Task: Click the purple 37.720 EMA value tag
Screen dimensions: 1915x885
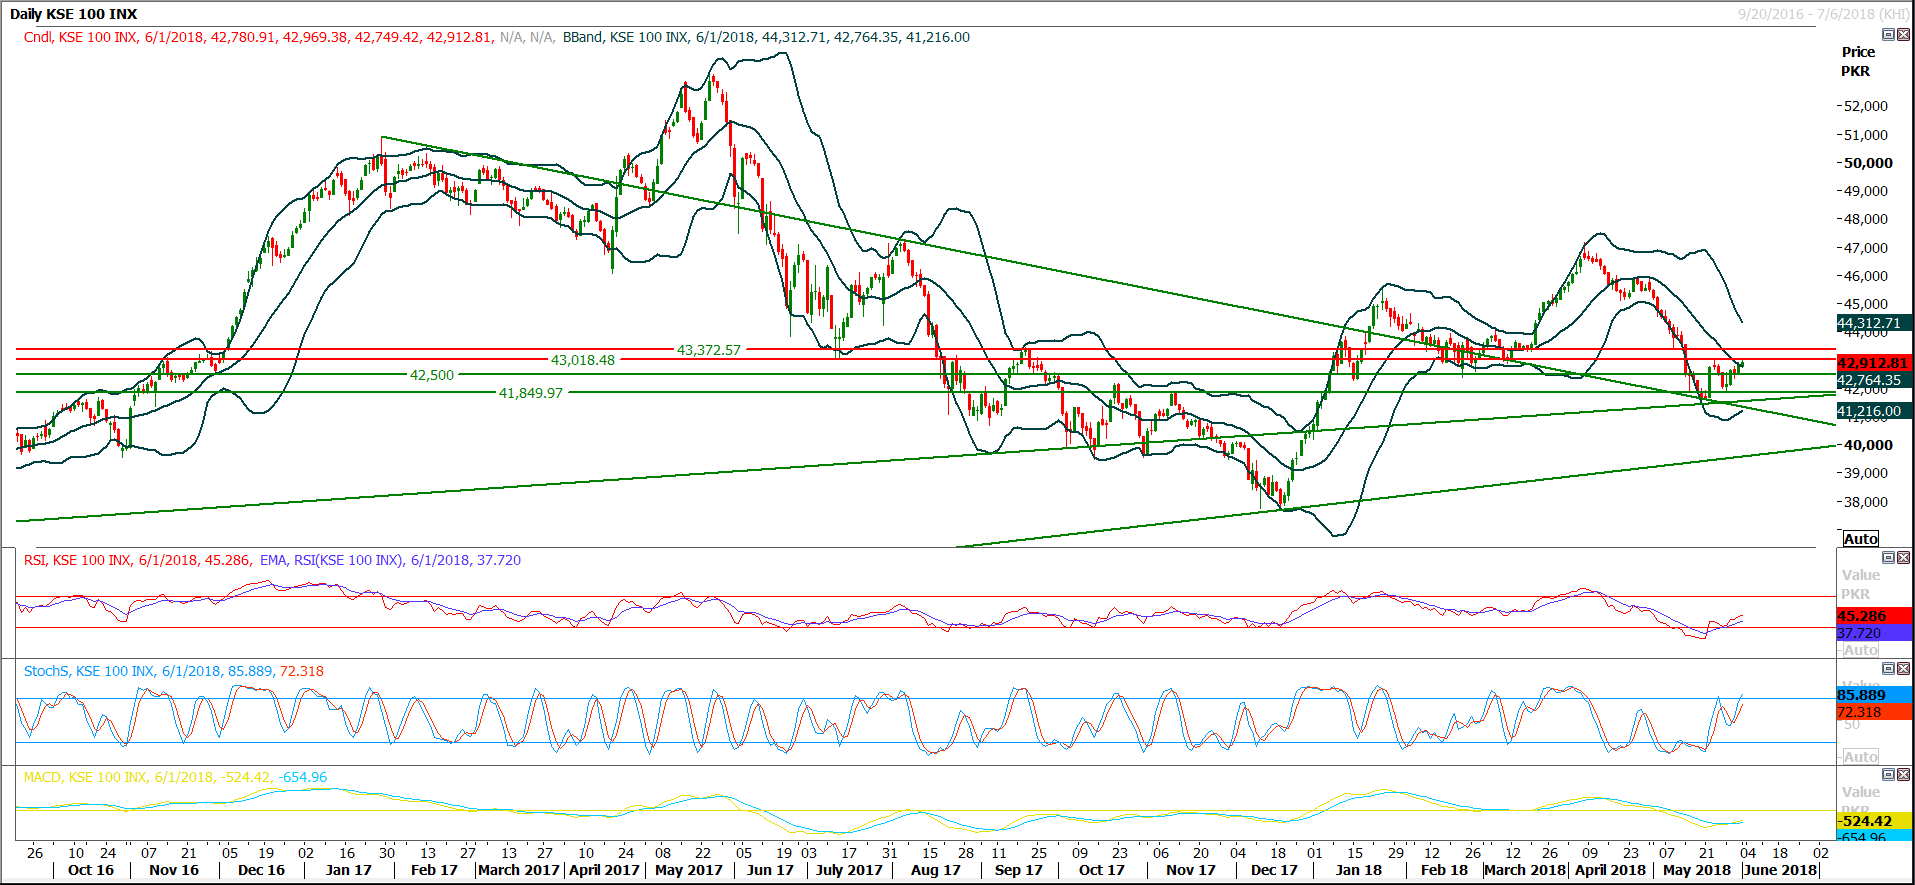Action: [x=1874, y=633]
